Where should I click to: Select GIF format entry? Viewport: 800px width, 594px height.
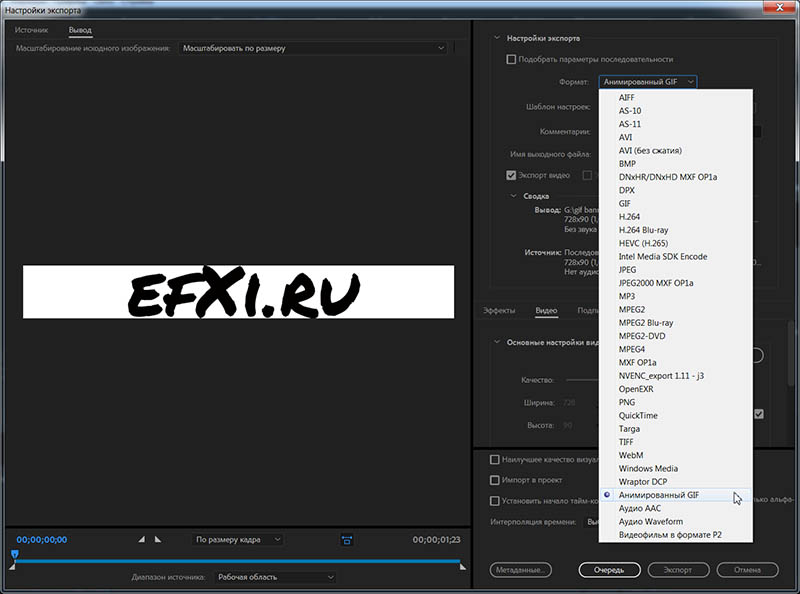tap(676, 204)
